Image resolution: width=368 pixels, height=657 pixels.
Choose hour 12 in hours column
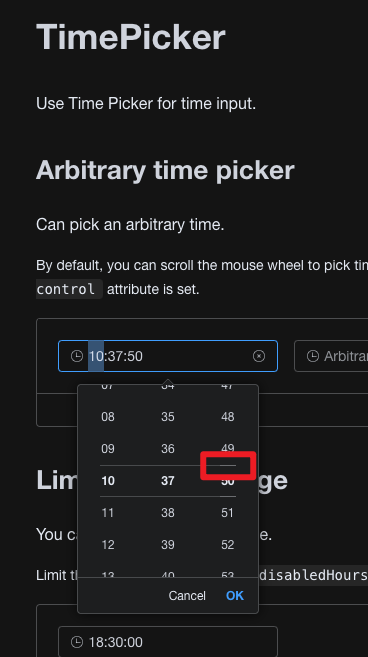click(108, 544)
